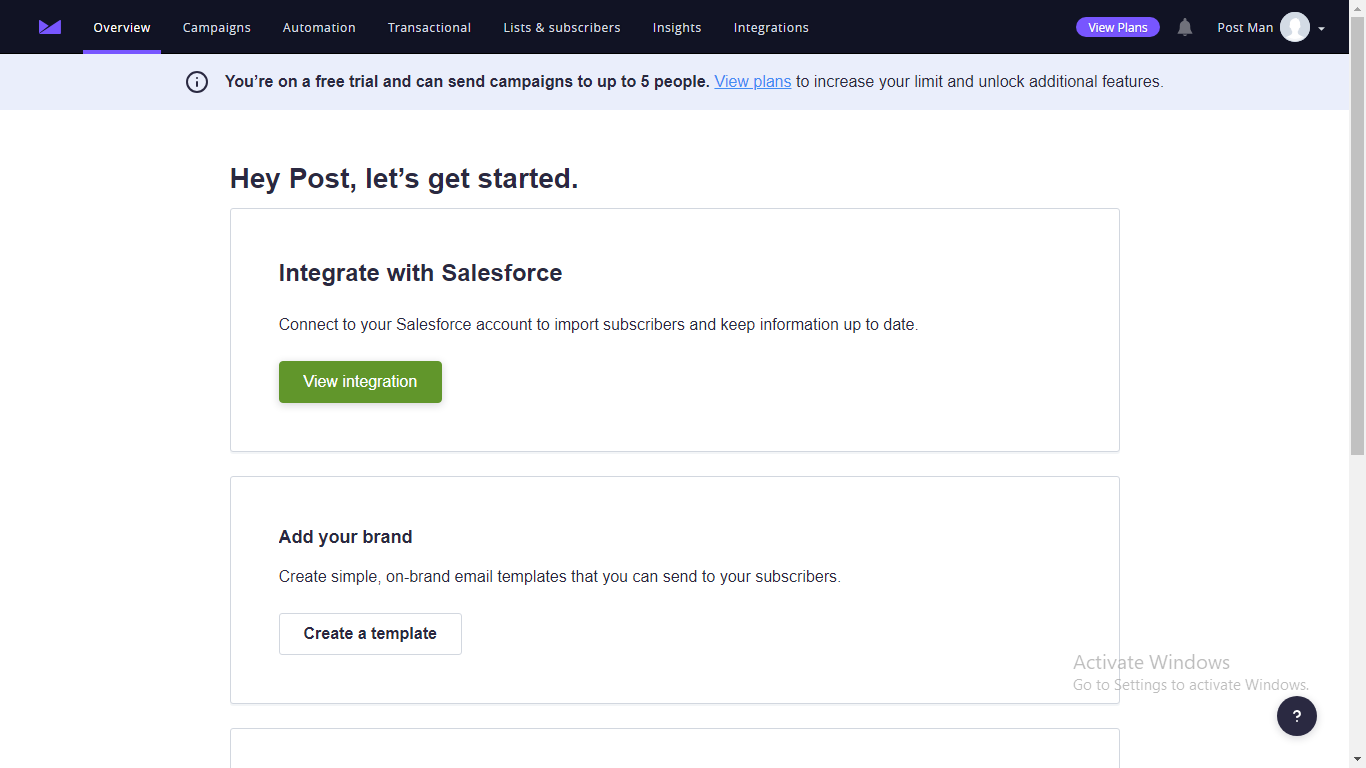Expand the account dropdown arrow
Screen dimensions: 1366x768
(x=1321, y=28)
